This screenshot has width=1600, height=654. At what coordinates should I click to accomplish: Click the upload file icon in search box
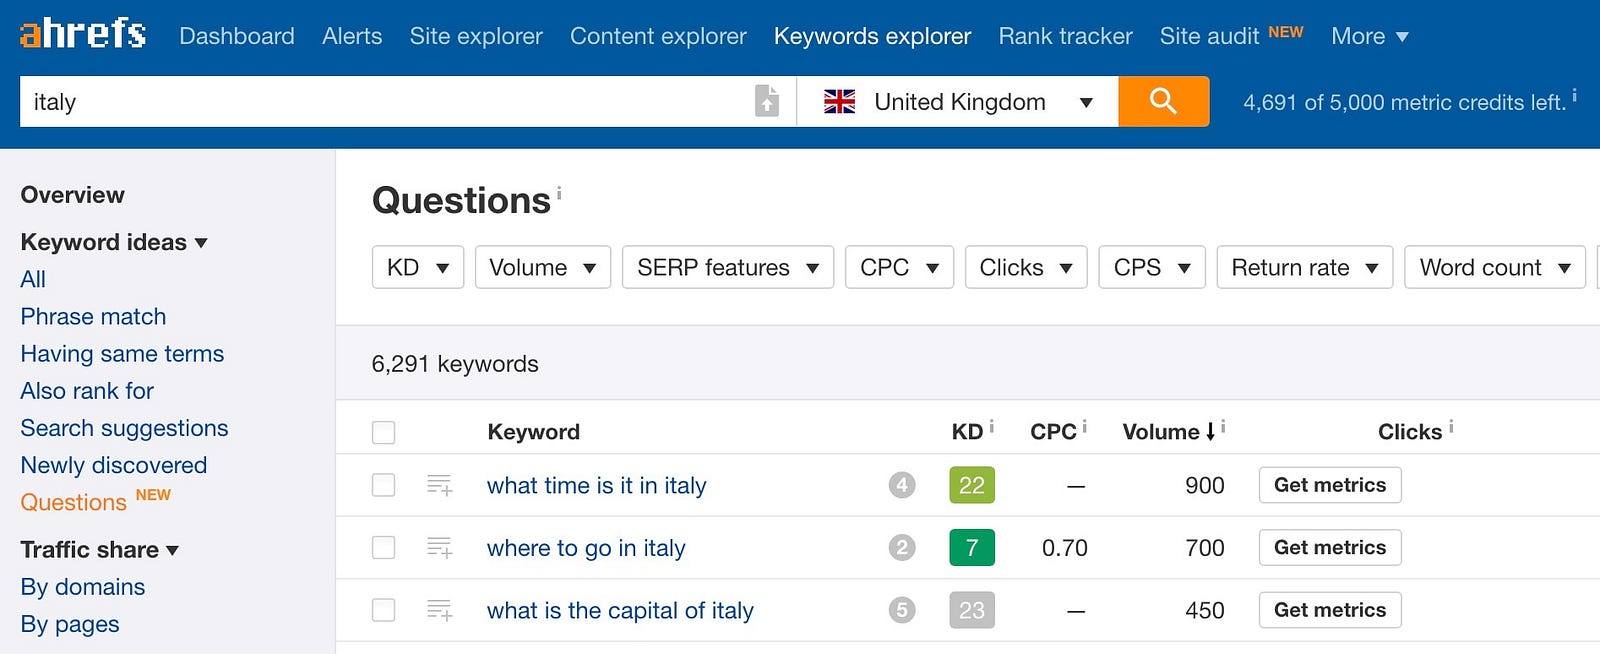tap(766, 101)
